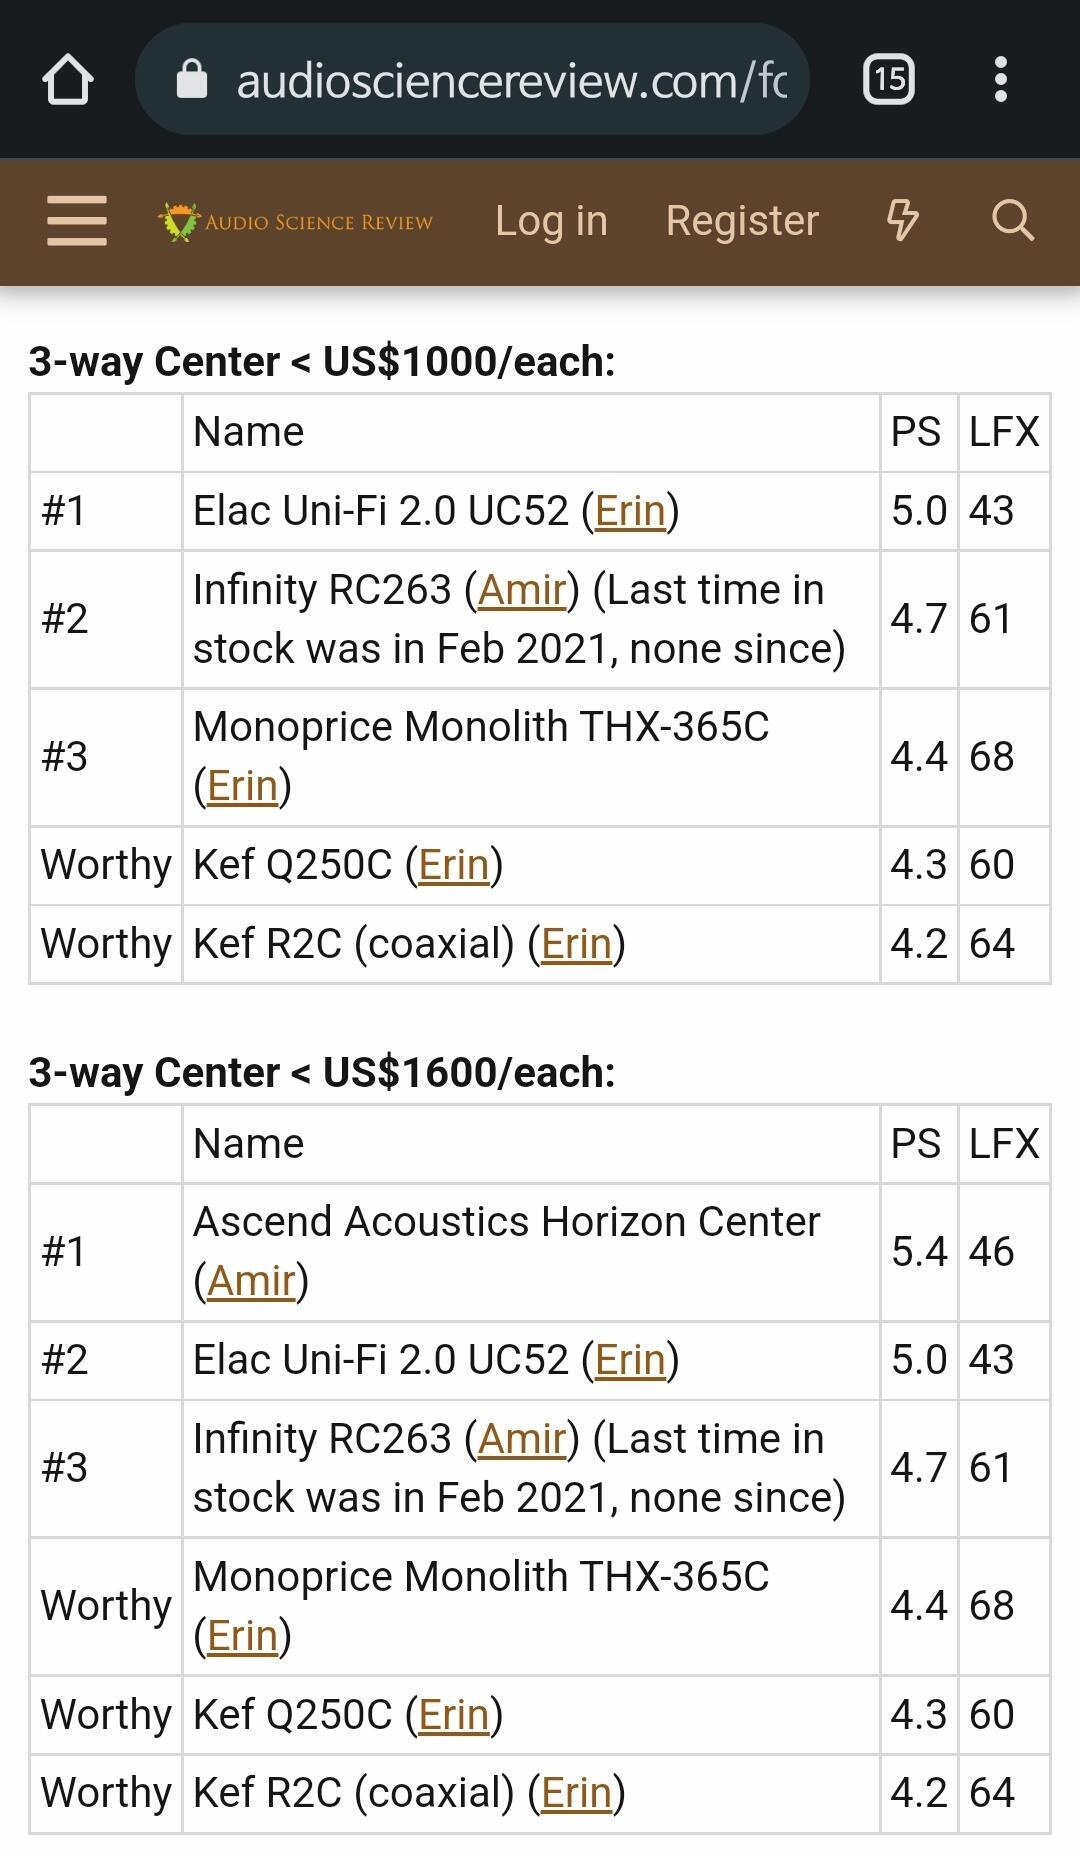Open Amir's Infinity RC263 review under US$1600
The width and height of the screenshot is (1080, 1854).
tap(522, 1439)
